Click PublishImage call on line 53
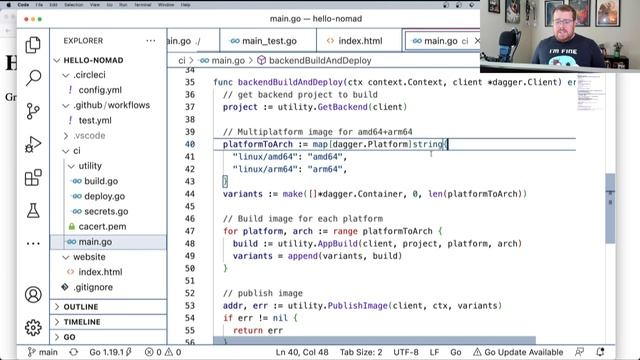640x360 pixels. 358,306
